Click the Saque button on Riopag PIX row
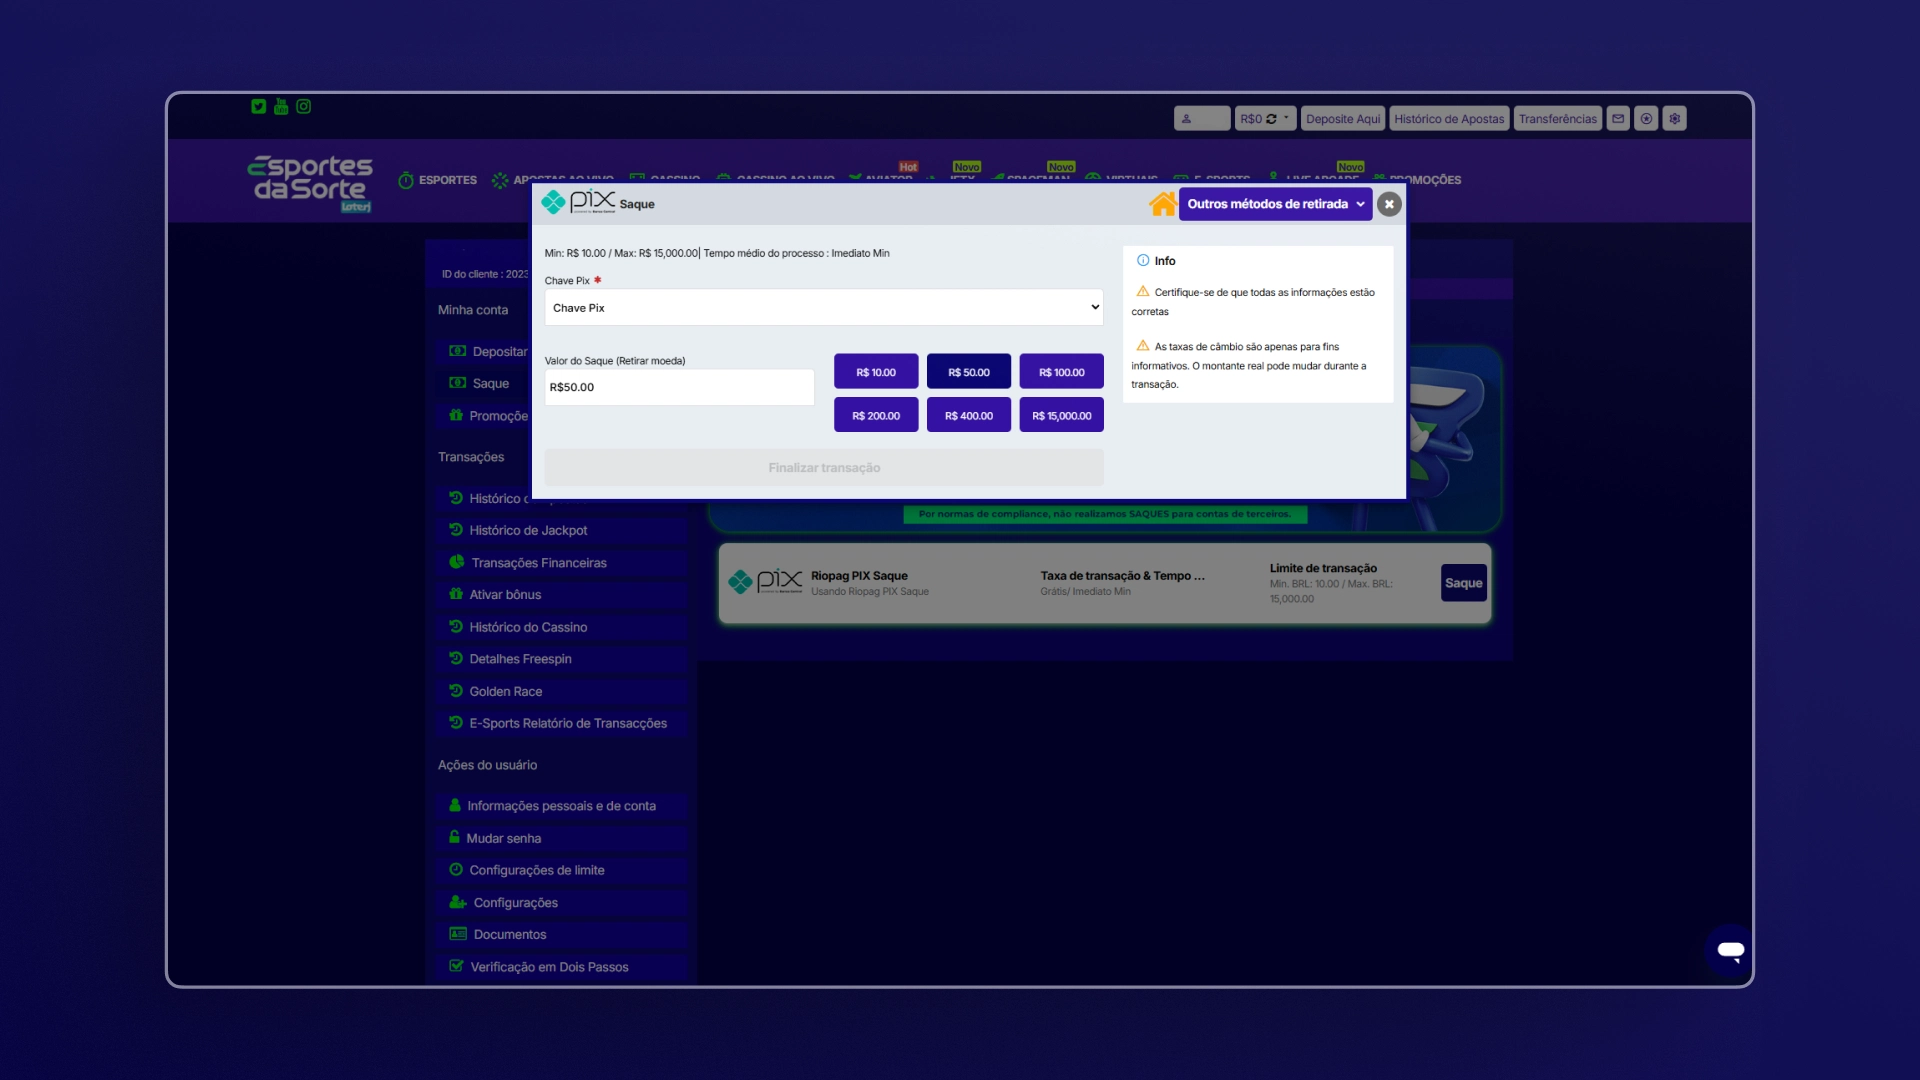The image size is (1920, 1080). click(x=1462, y=583)
